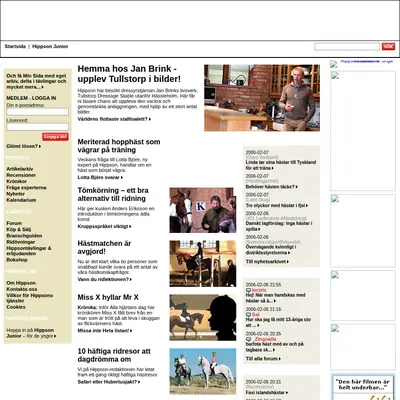Image resolution: width=400 pixels, height=400 pixels.
Task: Open the Hemma hos Jan Brink headline
Action: tap(129, 74)
